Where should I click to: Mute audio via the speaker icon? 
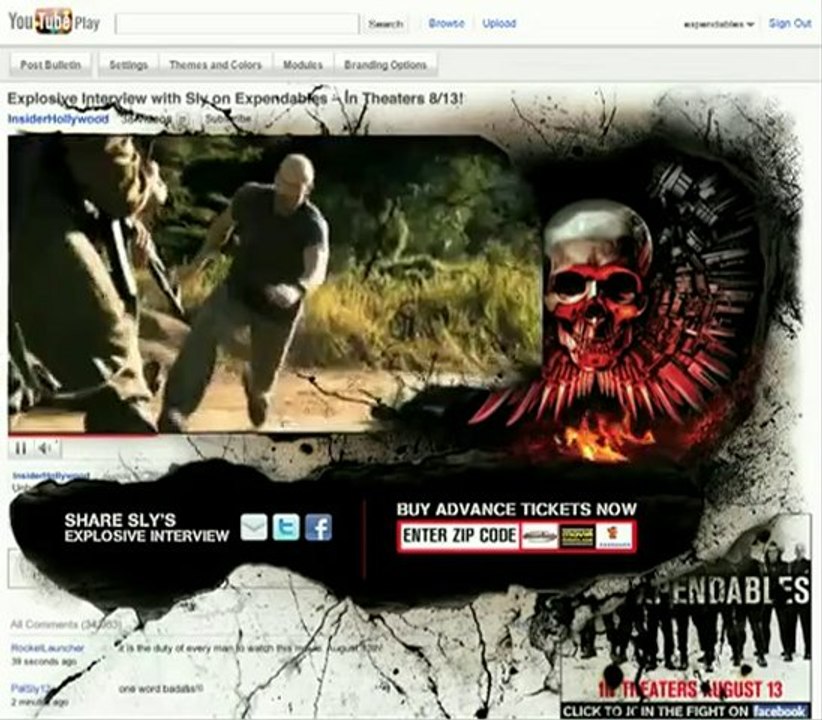pyautogui.click(x=46, y=448)
